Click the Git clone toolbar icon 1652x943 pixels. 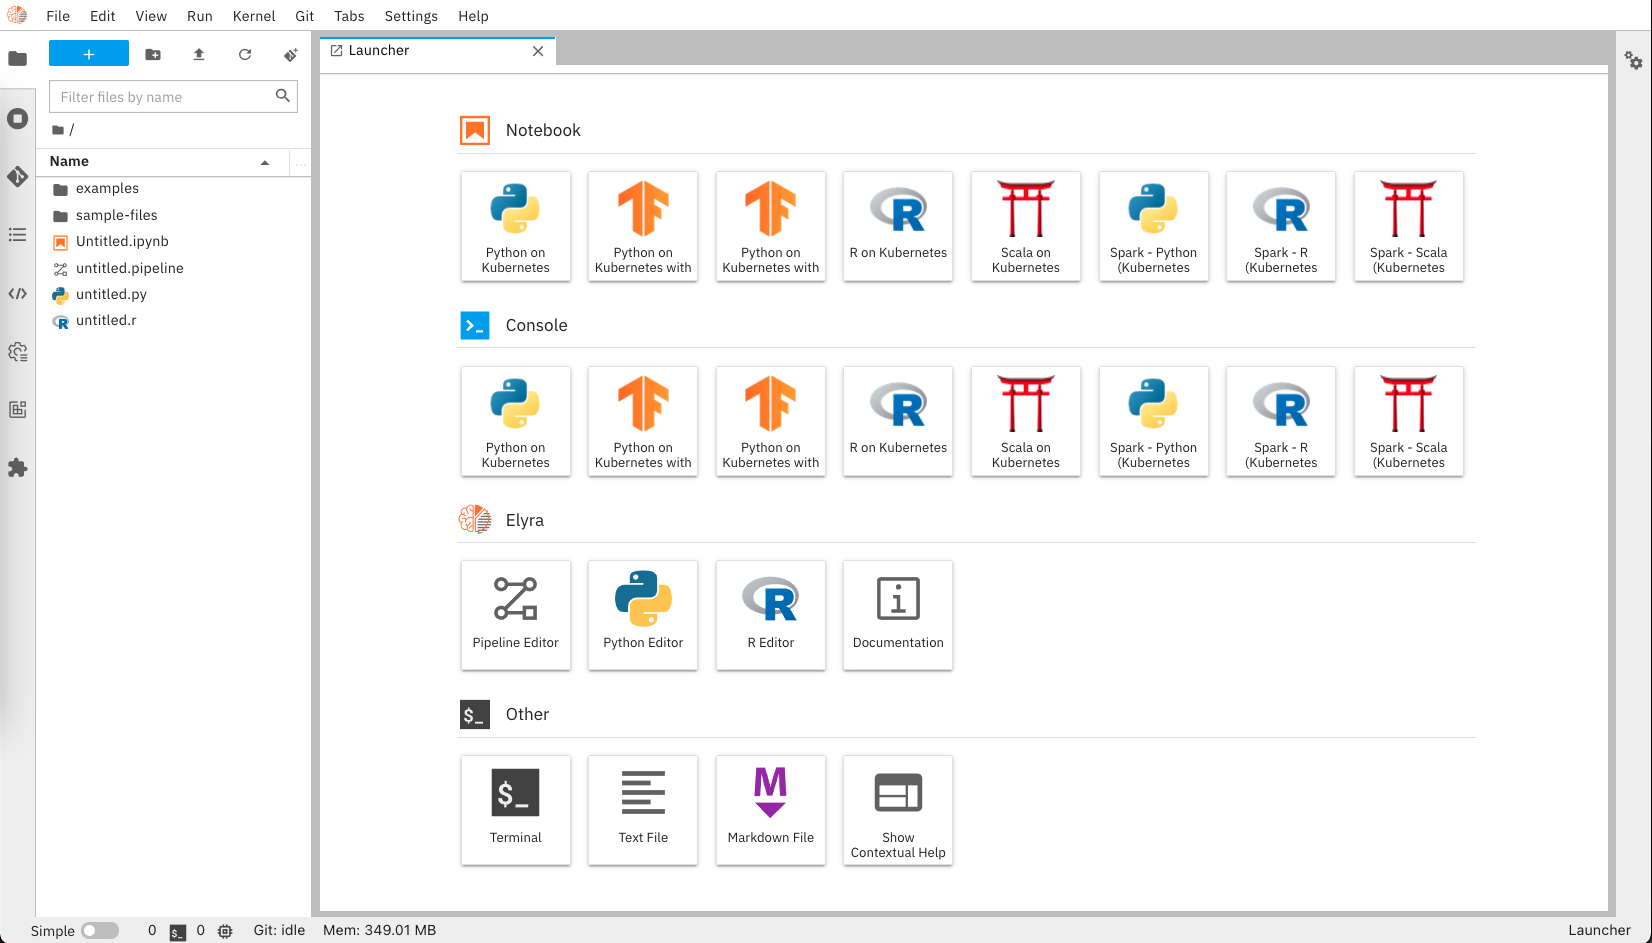tap(291, 55)
